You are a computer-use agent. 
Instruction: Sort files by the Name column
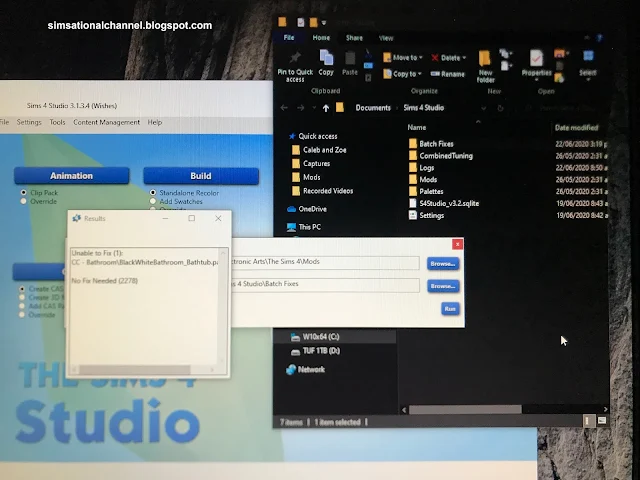417,127
